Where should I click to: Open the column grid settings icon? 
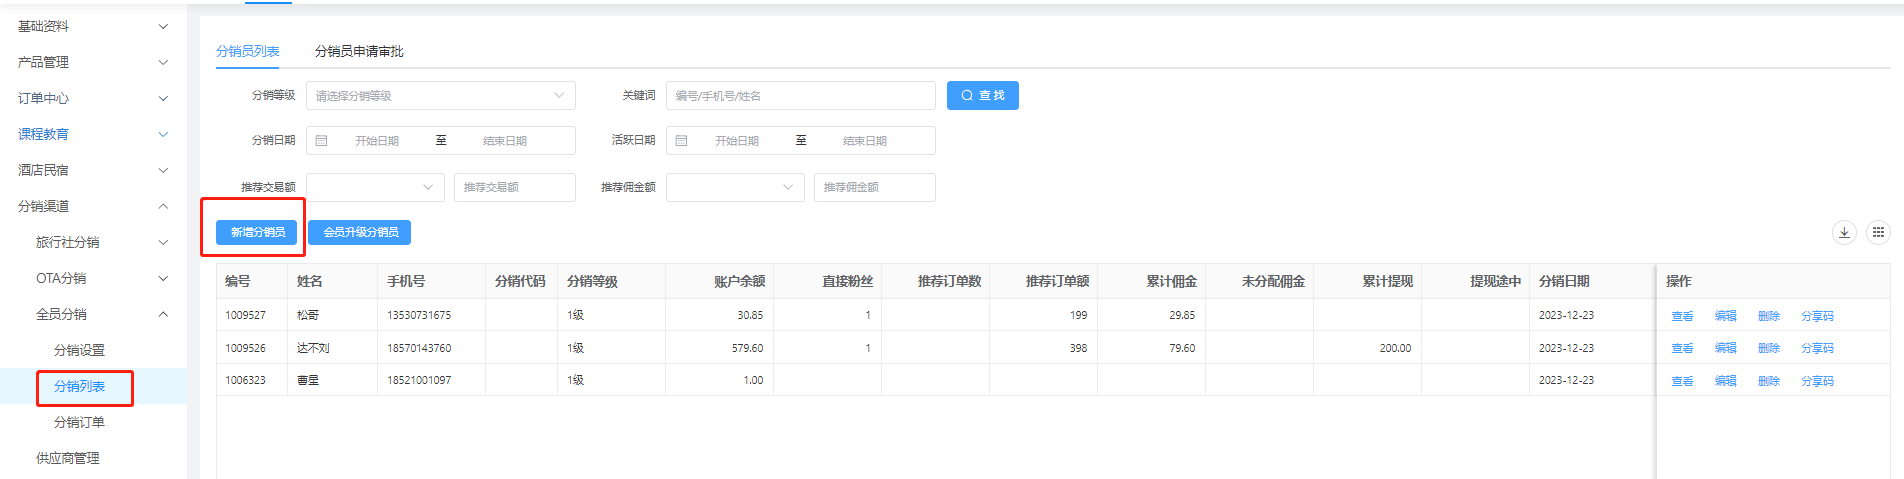click(1878, 232)
